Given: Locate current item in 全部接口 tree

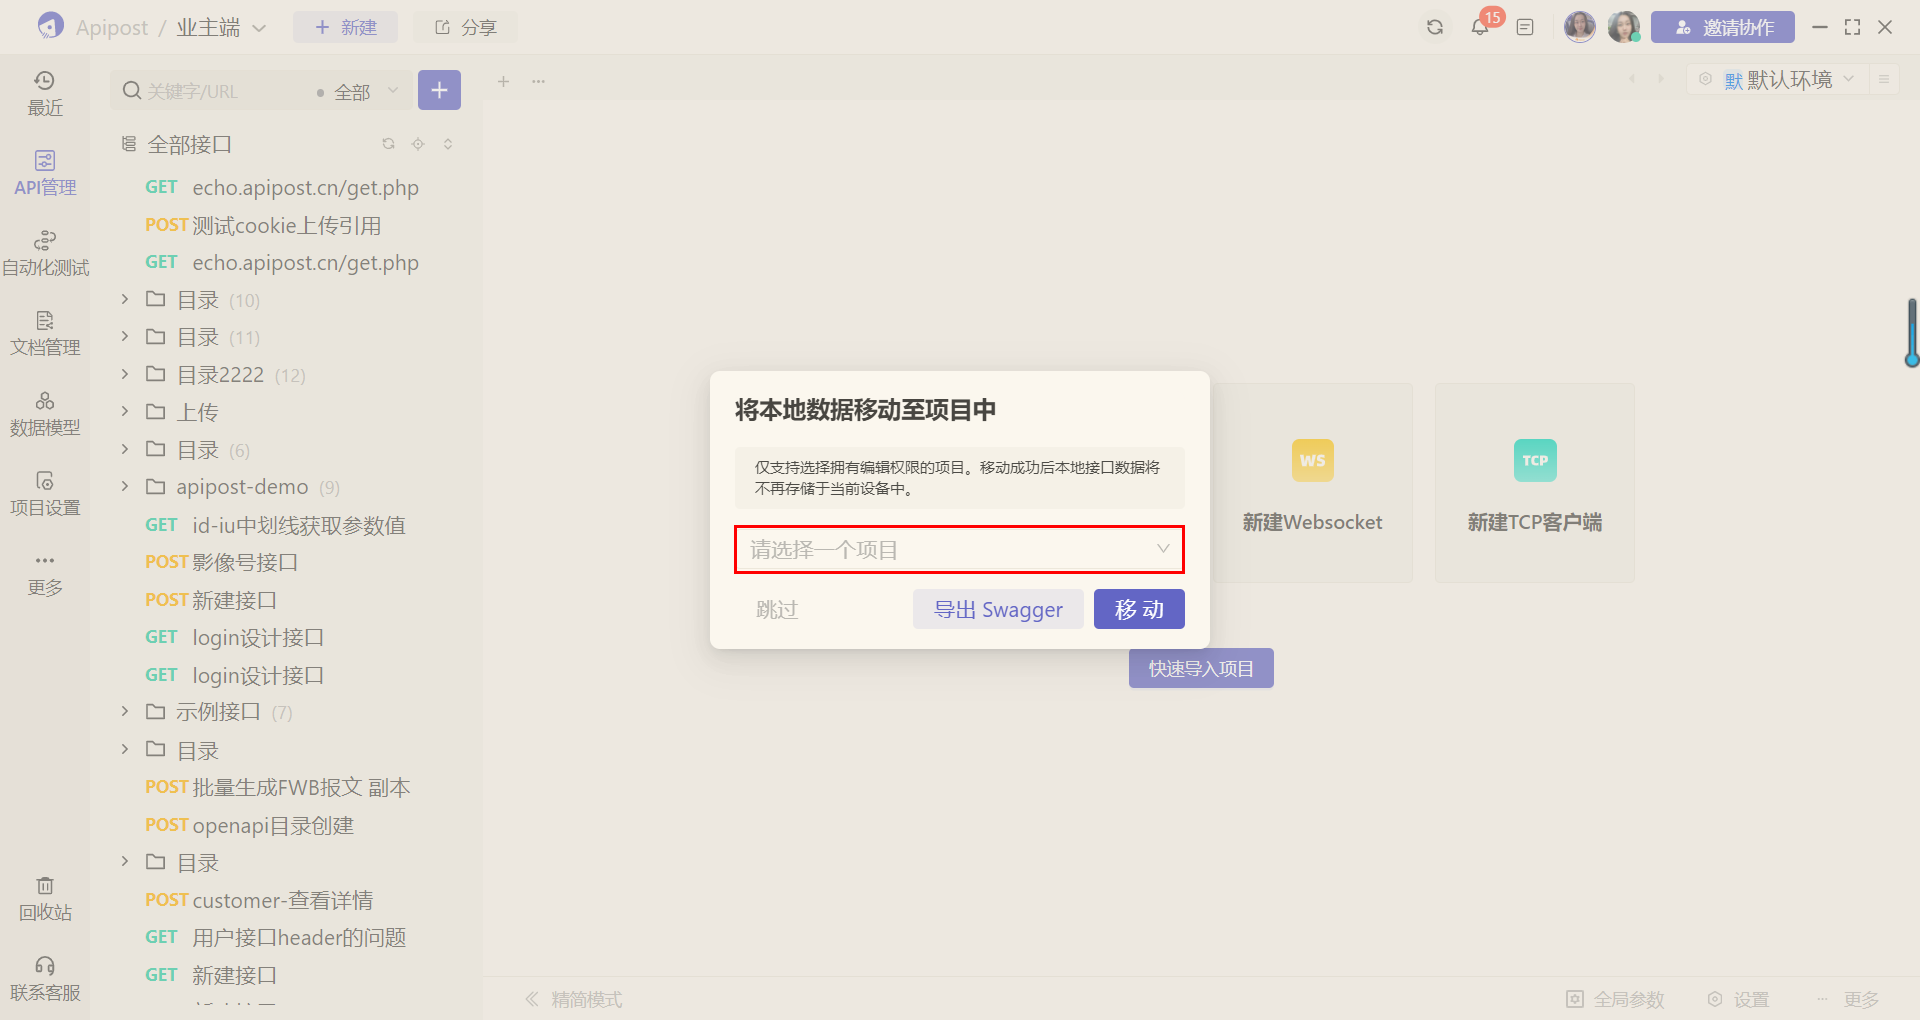Looking at the screenshot, I should 418,144.
